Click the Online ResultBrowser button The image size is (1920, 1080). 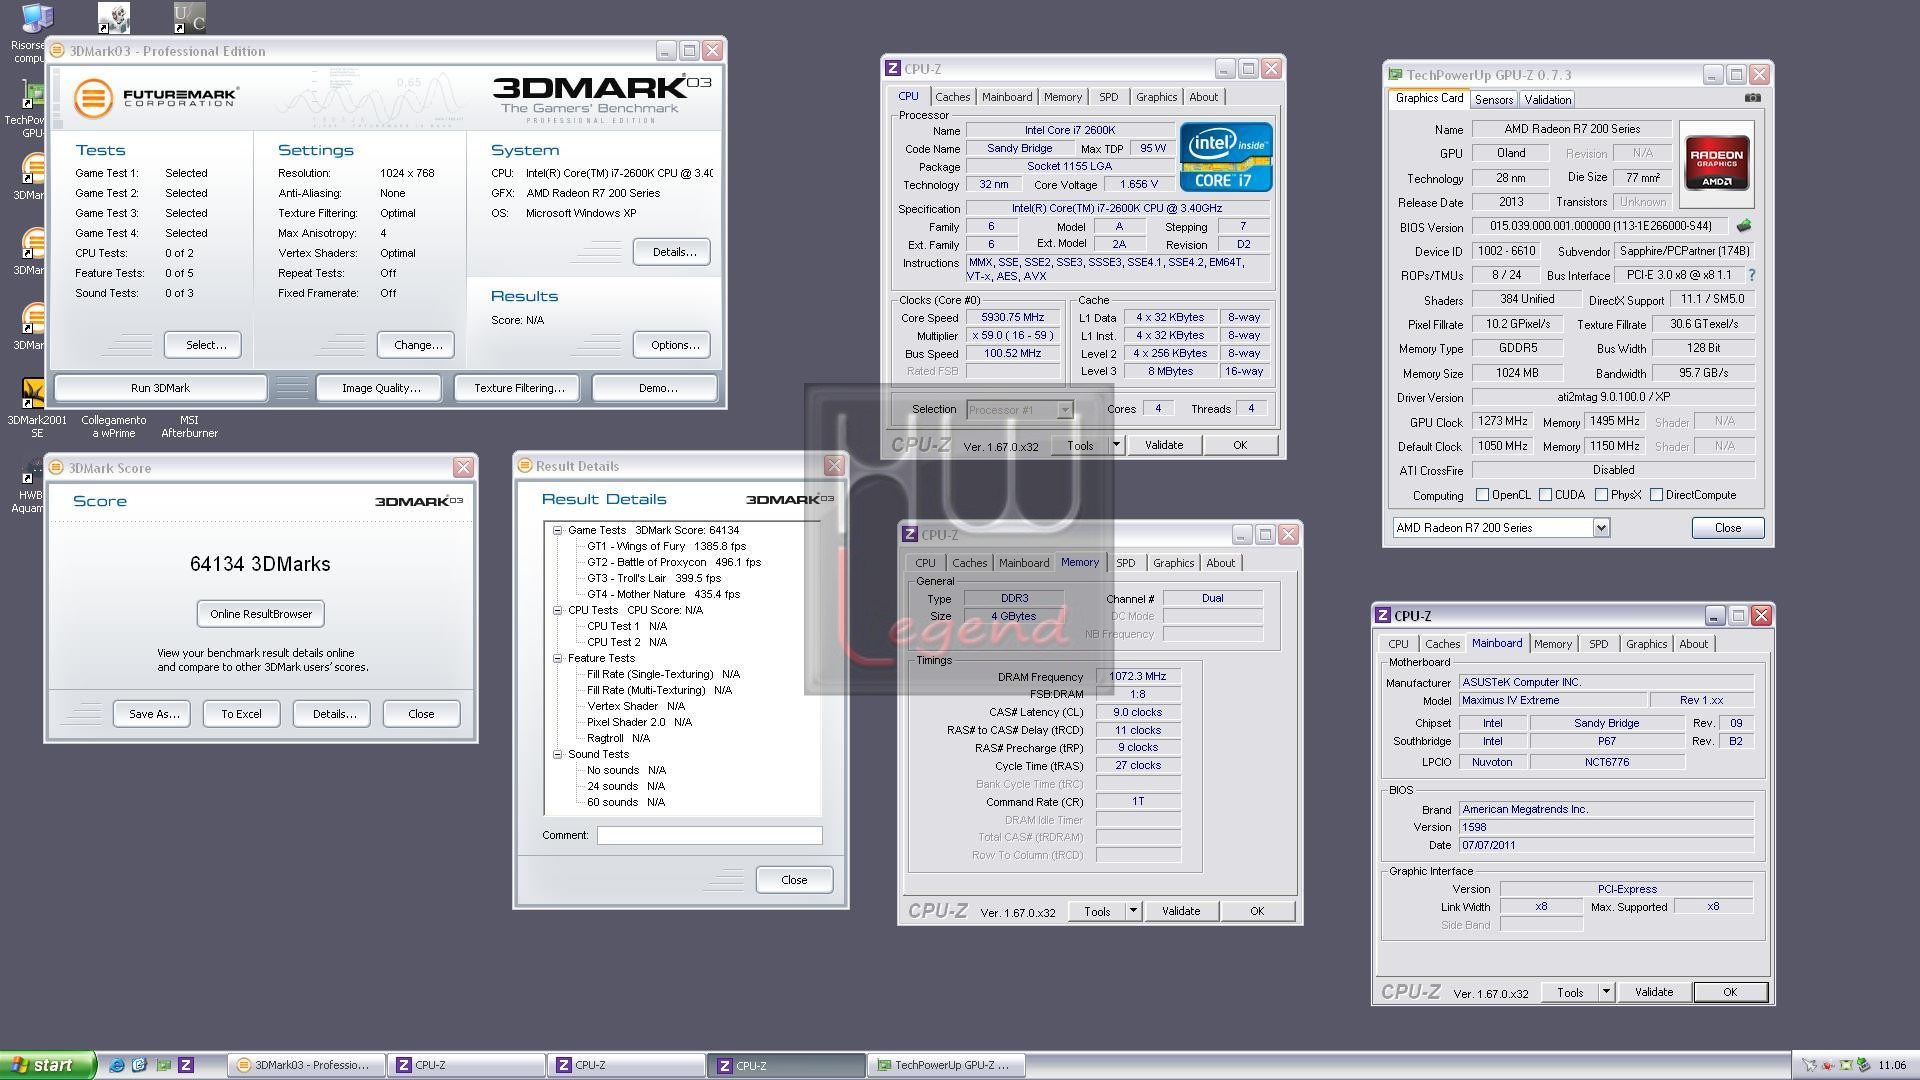pos(261,614)
